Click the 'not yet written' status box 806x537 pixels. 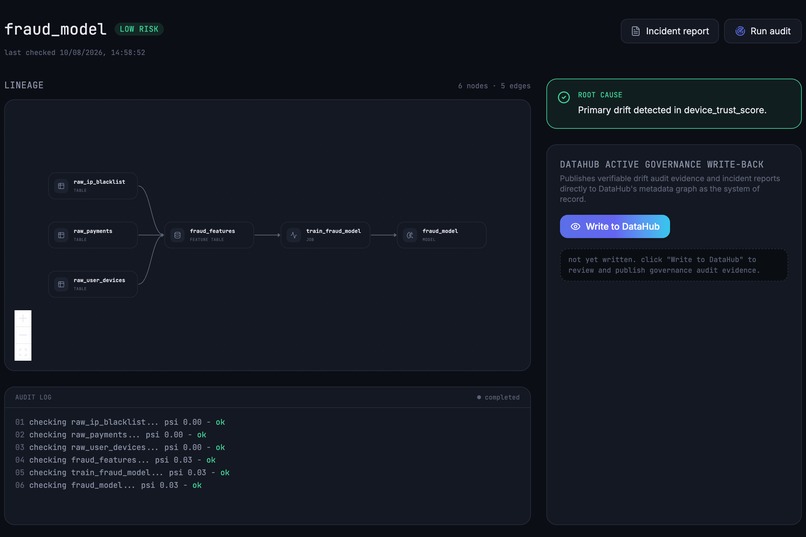pos(673,265)
